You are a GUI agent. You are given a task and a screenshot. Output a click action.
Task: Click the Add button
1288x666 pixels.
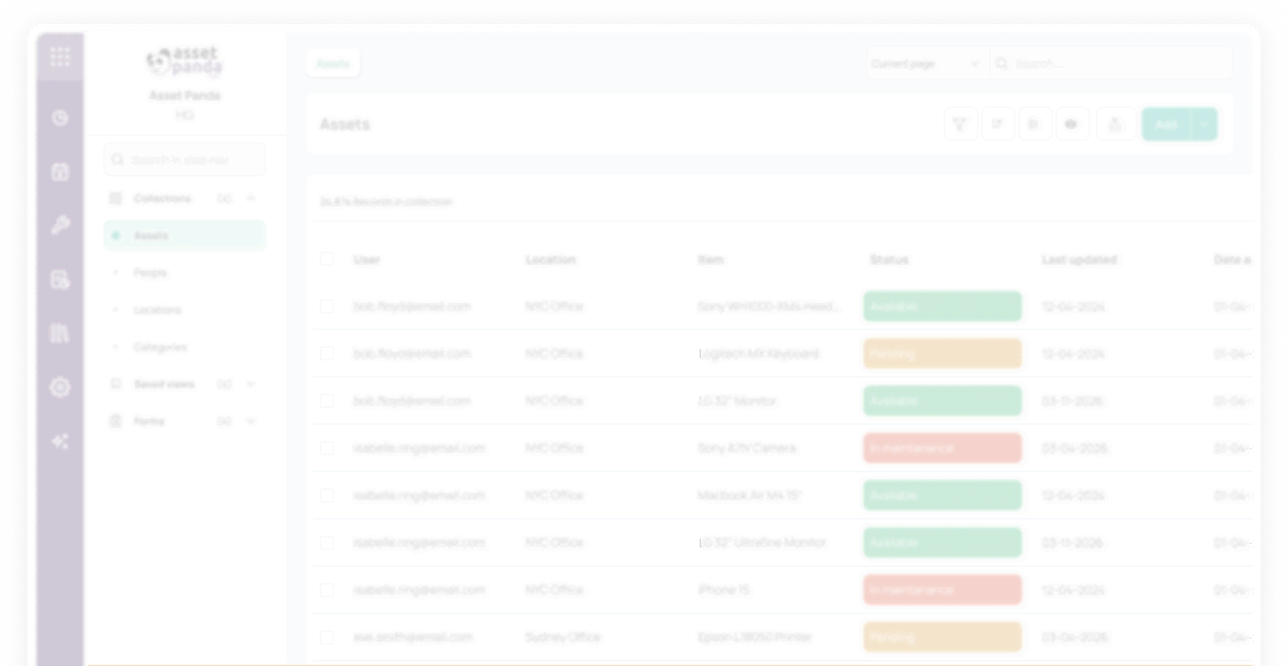1167,124
